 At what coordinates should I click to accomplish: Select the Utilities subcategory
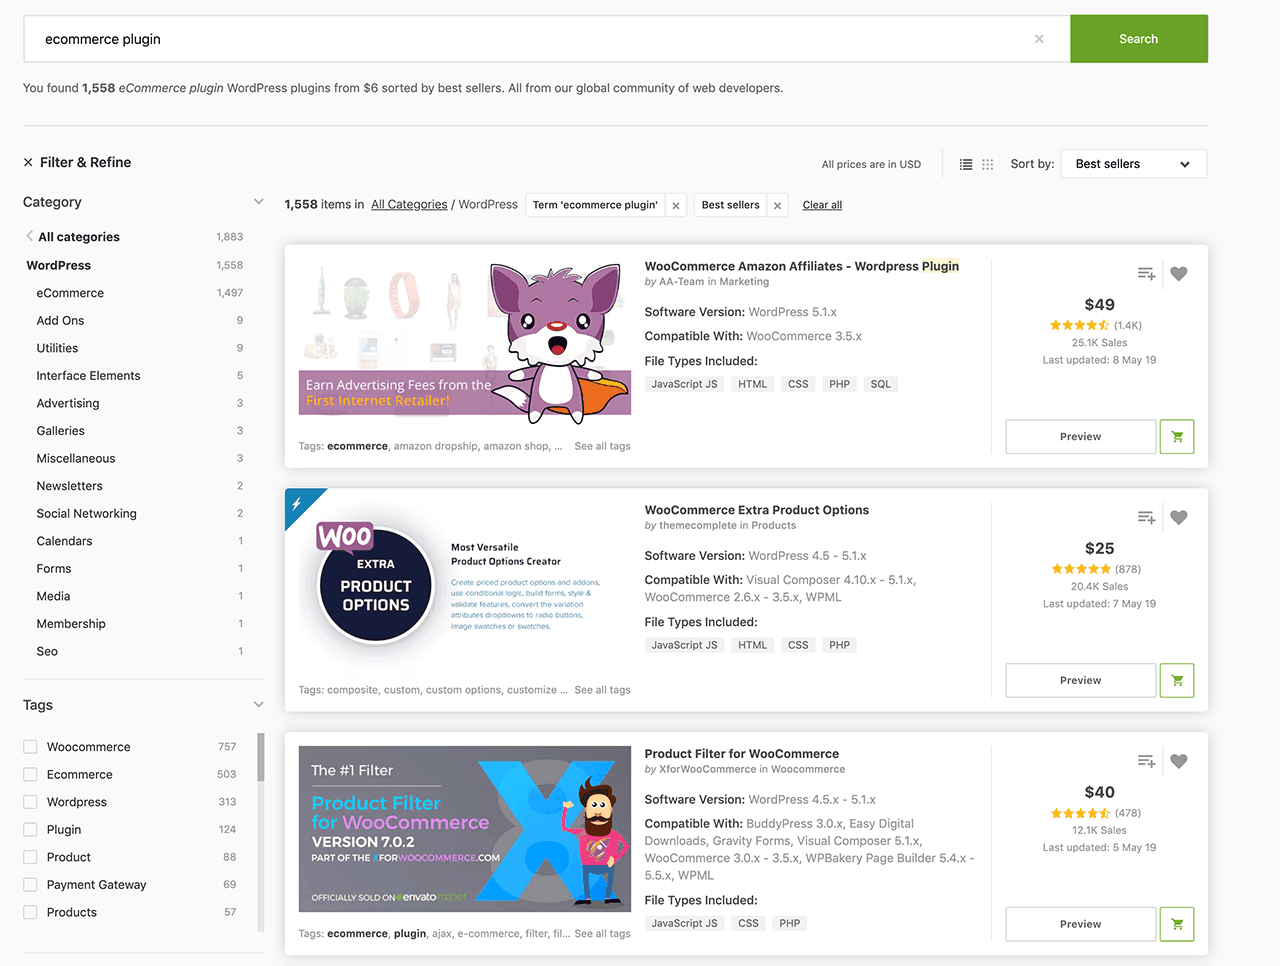57,348
